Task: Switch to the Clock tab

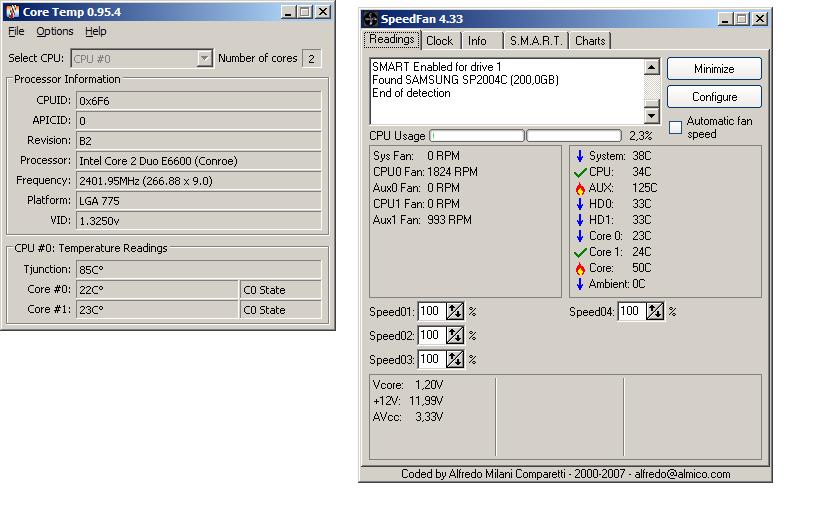Action: [x=439, y=41]
